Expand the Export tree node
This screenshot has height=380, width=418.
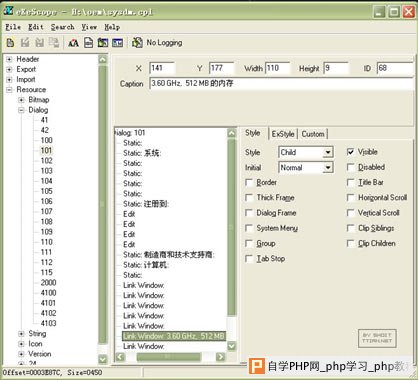point(9,69)
